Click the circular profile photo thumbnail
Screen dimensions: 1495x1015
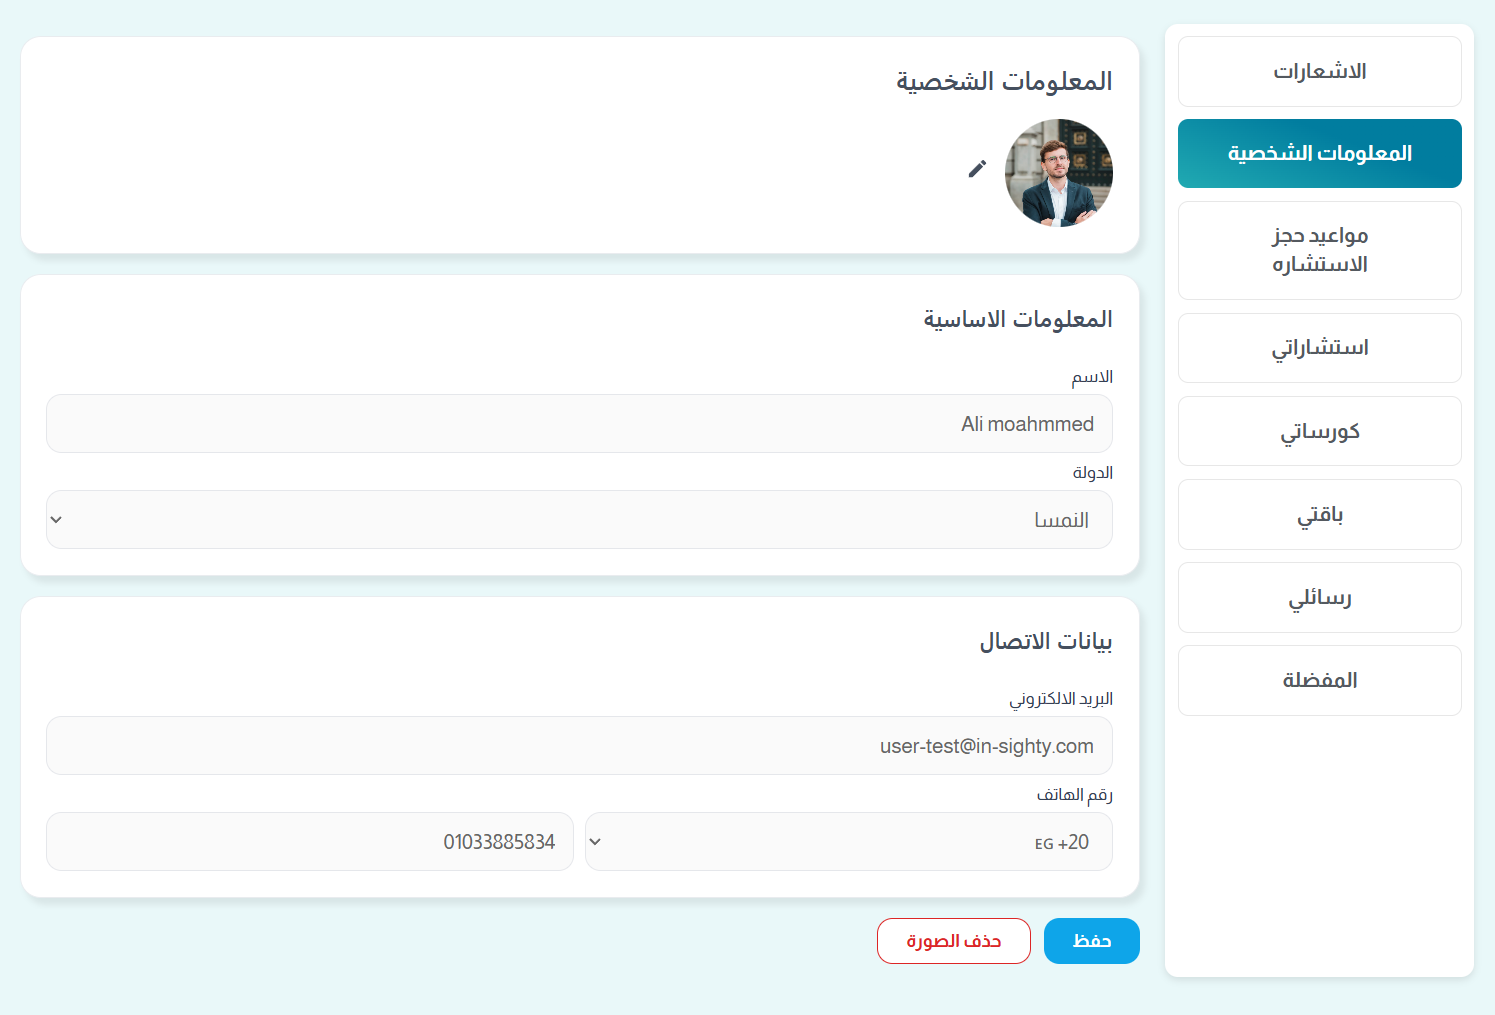pos(1058,173)
